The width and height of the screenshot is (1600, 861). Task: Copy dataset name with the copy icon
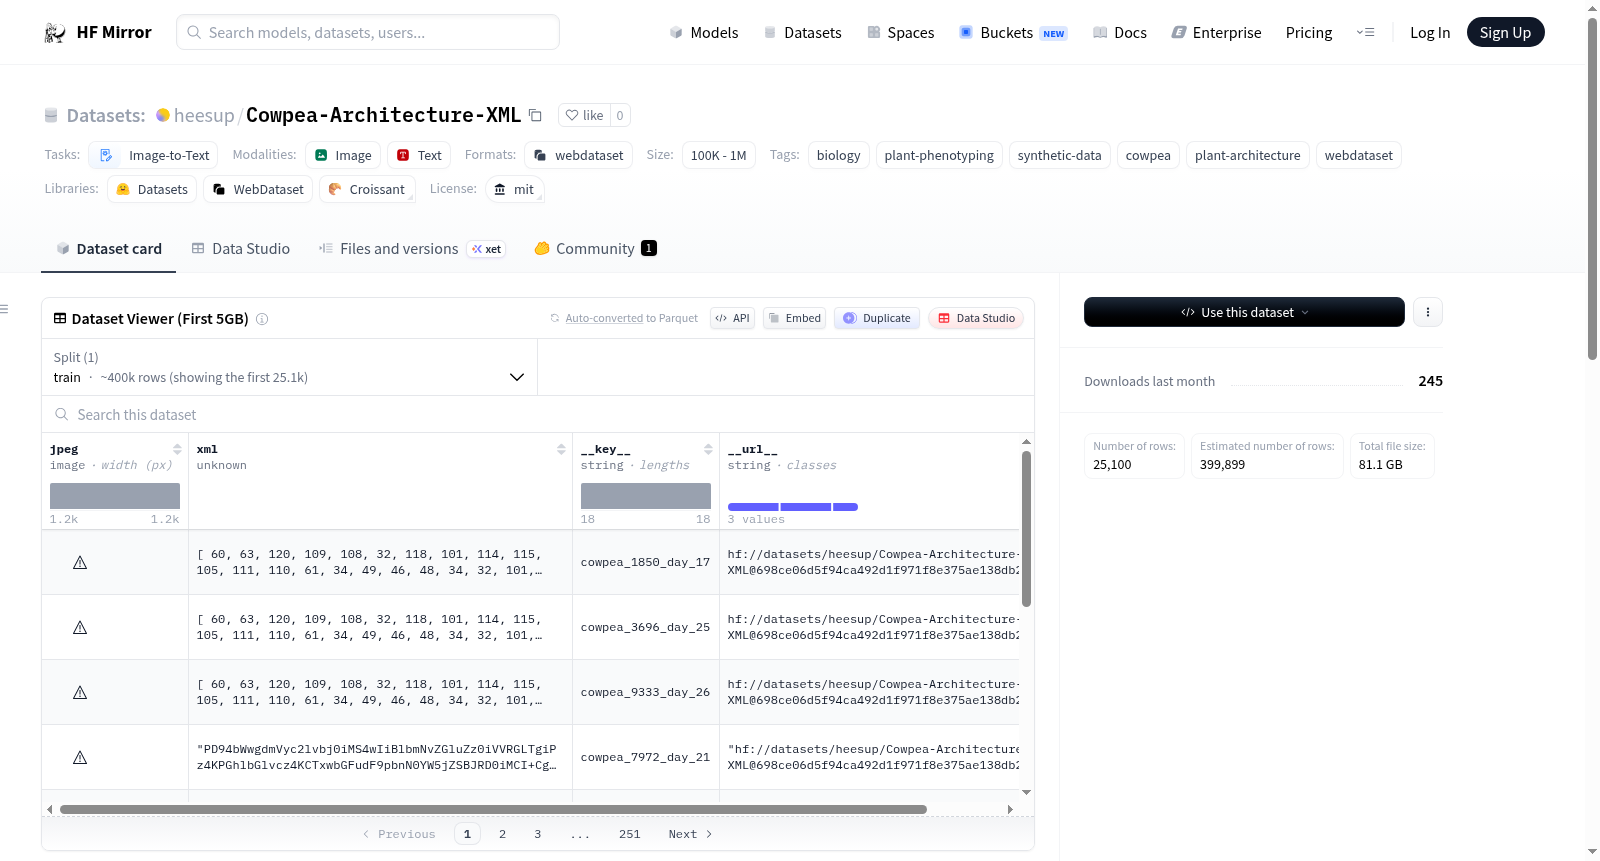click(x=535, y=115)
